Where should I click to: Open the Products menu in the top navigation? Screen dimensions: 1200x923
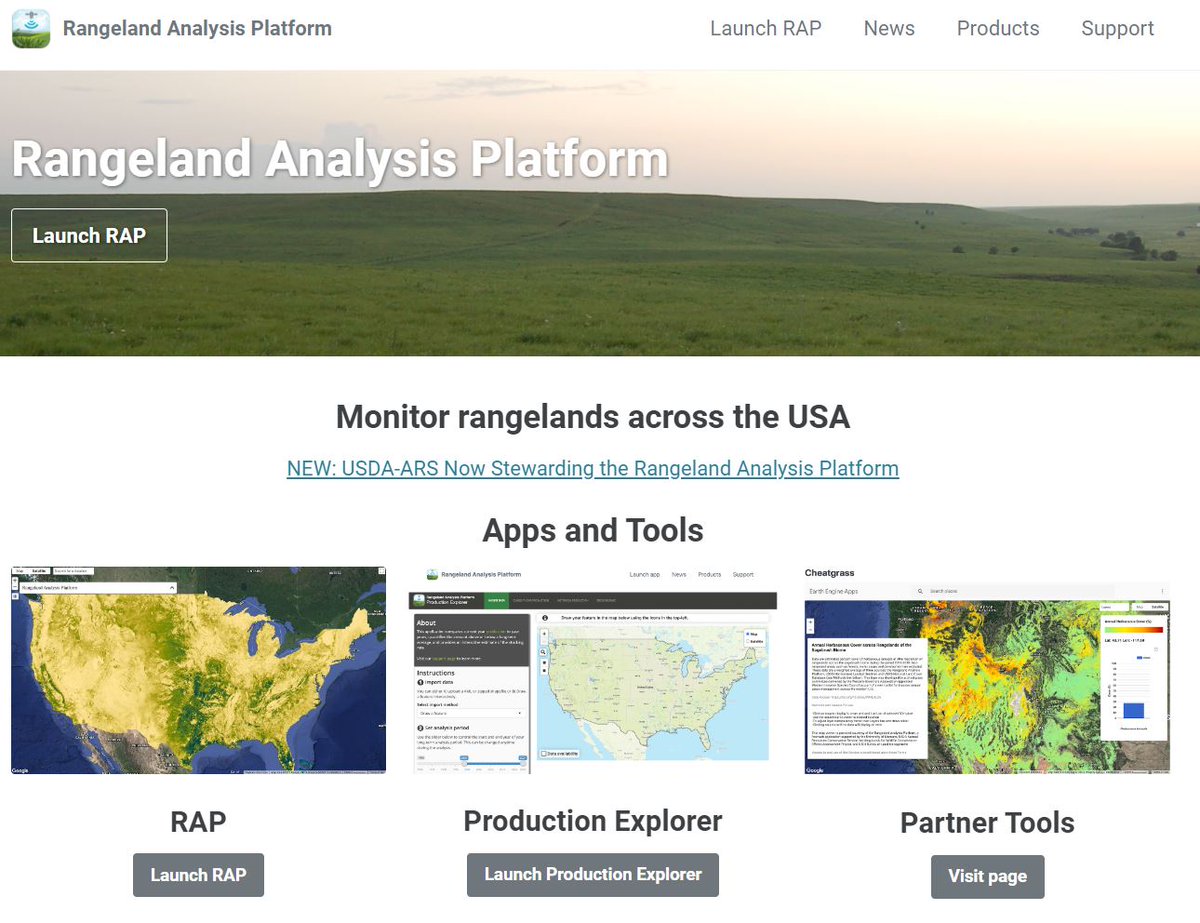tap(997, 28)
